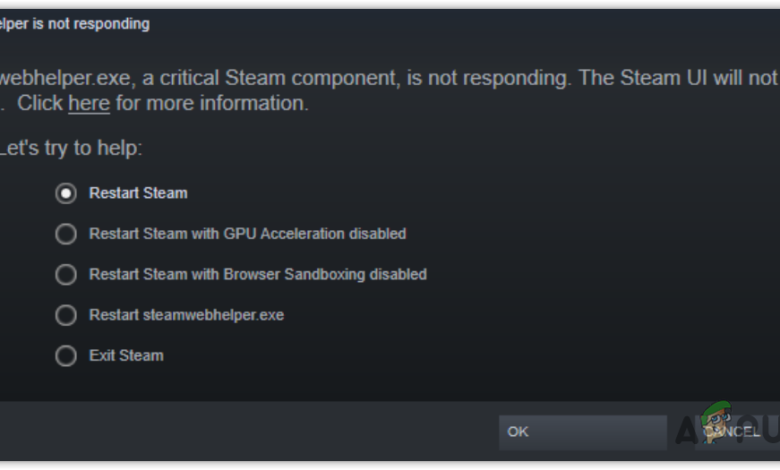Viewport: 780px width, 470px height.
Task: Click the "Restart steamwebhelper.exe" label text
Action: tap(186, 315)
